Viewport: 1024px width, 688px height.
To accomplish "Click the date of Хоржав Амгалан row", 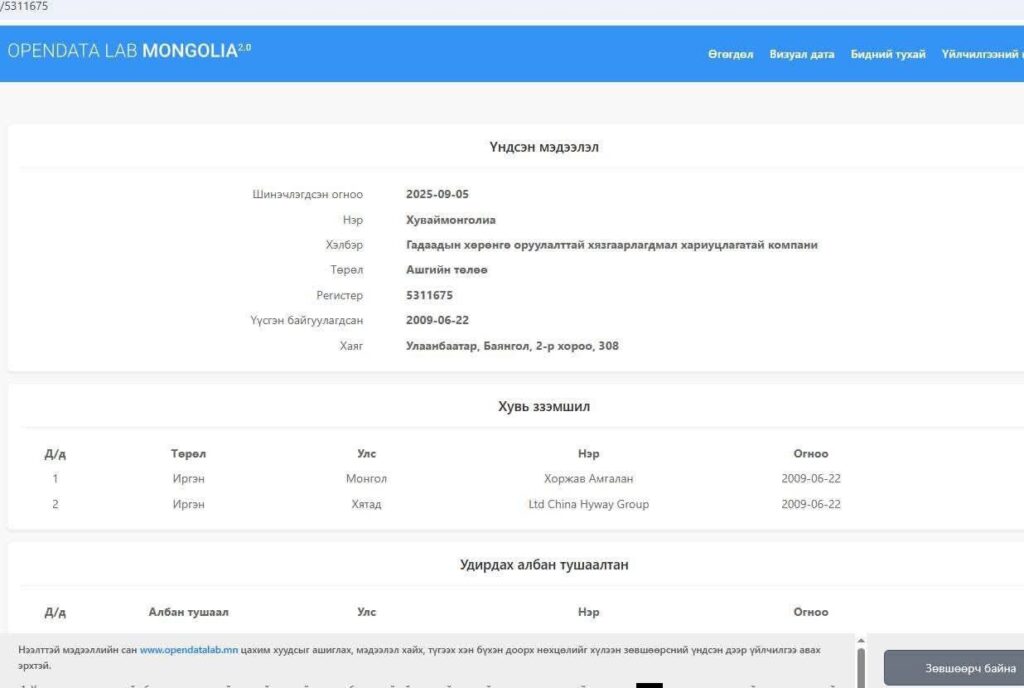I will (810, 478).
